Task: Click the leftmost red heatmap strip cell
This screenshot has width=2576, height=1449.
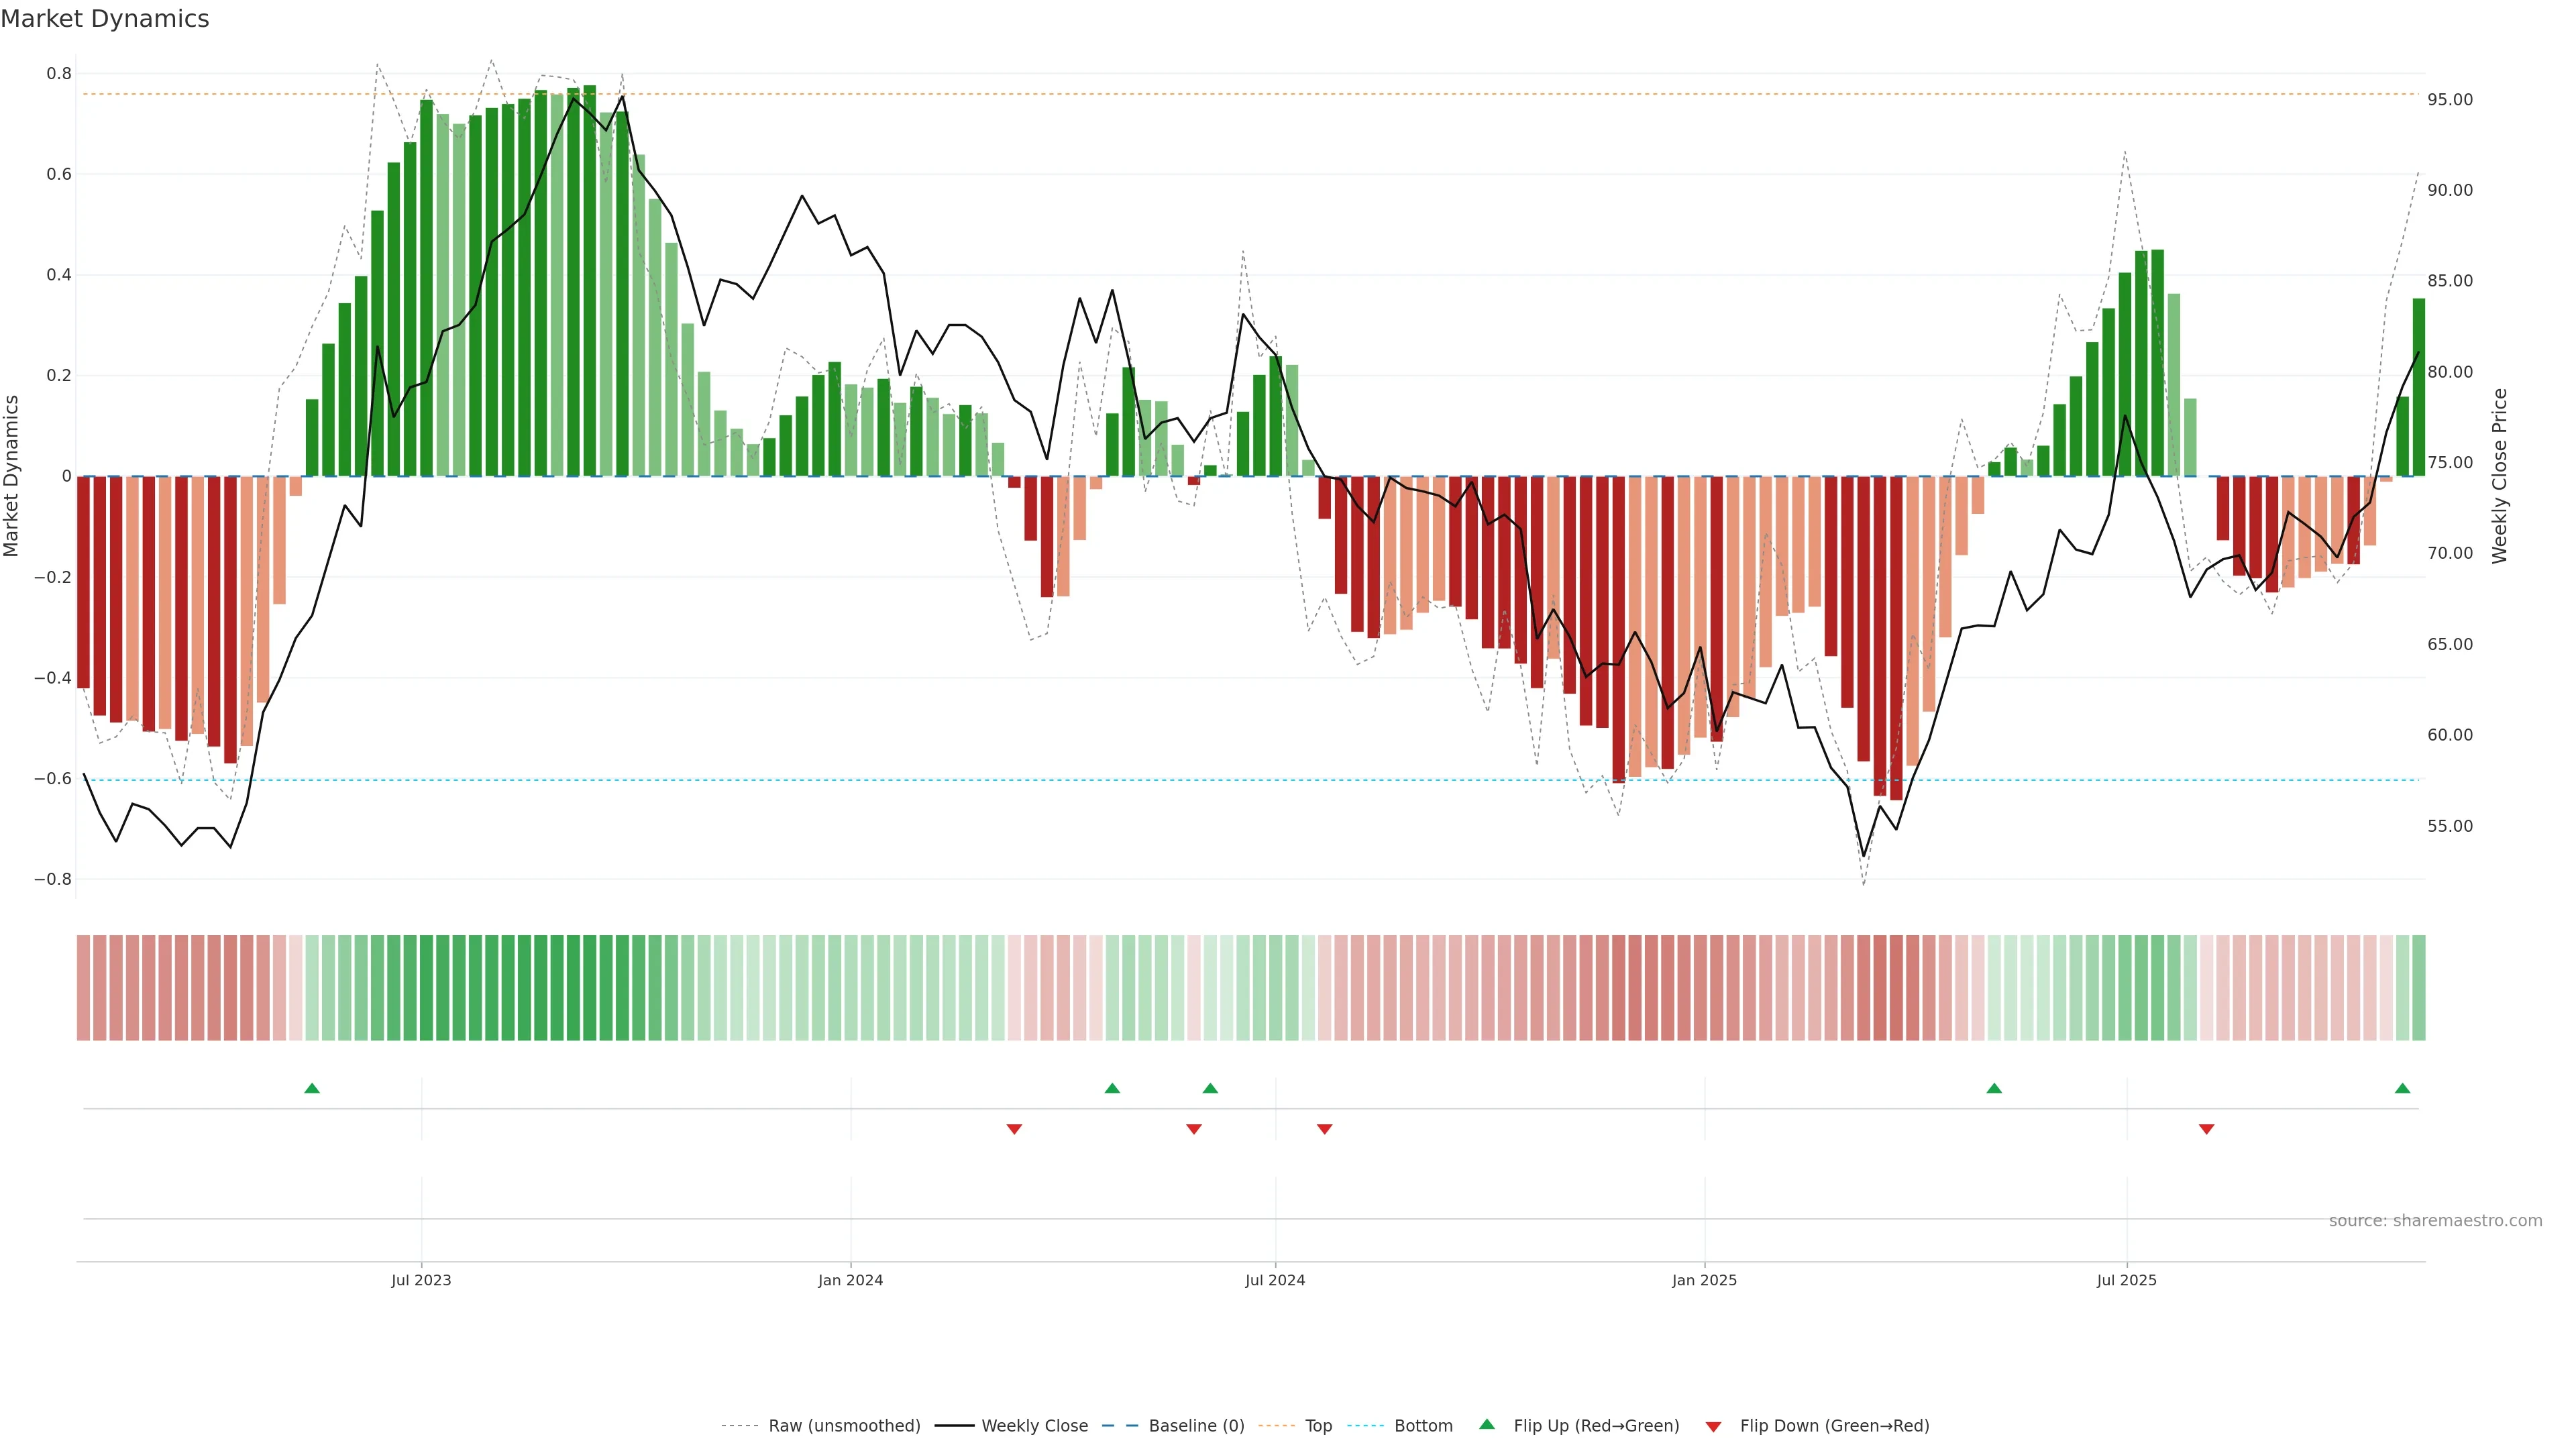Action: tap(83, 987)
